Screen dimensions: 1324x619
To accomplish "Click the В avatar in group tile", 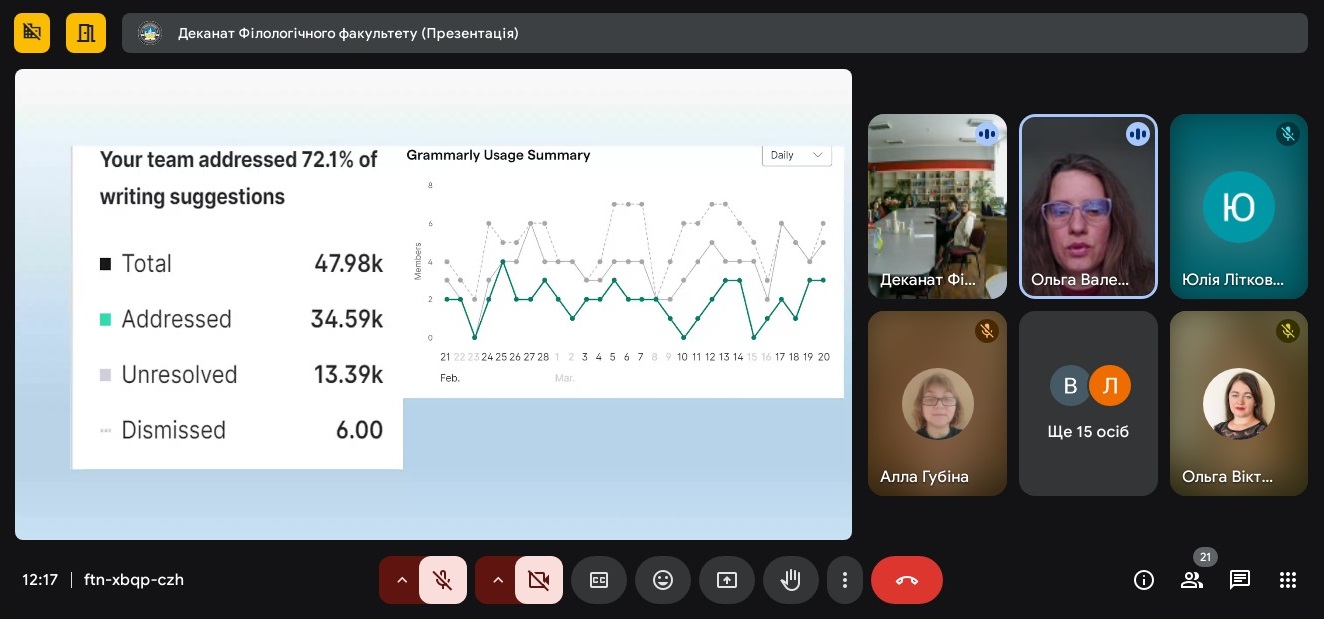I will click(x=1069, y=386).
